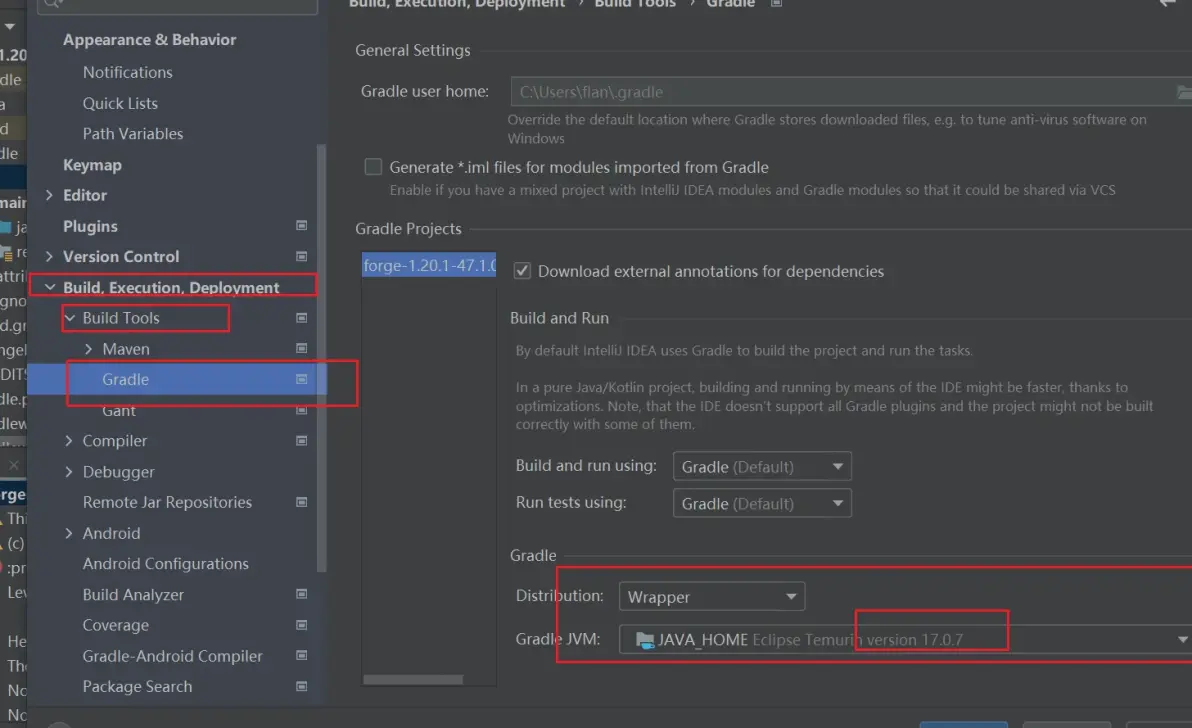Open Remote Jar Repositories settings page
The height and width of the screenshot is (728, 1192).
pos(167,502)
